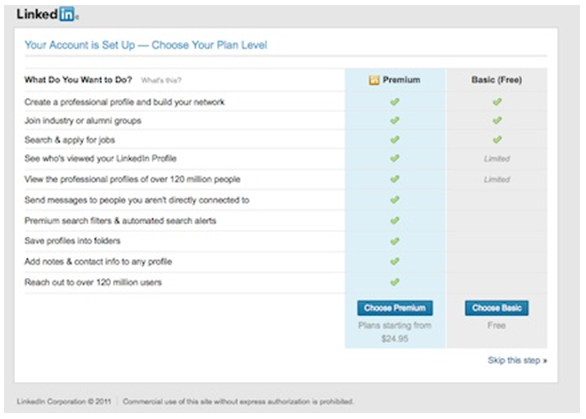Click Premium checkmark for Add notes & contact info
The height and width of the screenshot is (419, 586).
[x=395, y=261]
